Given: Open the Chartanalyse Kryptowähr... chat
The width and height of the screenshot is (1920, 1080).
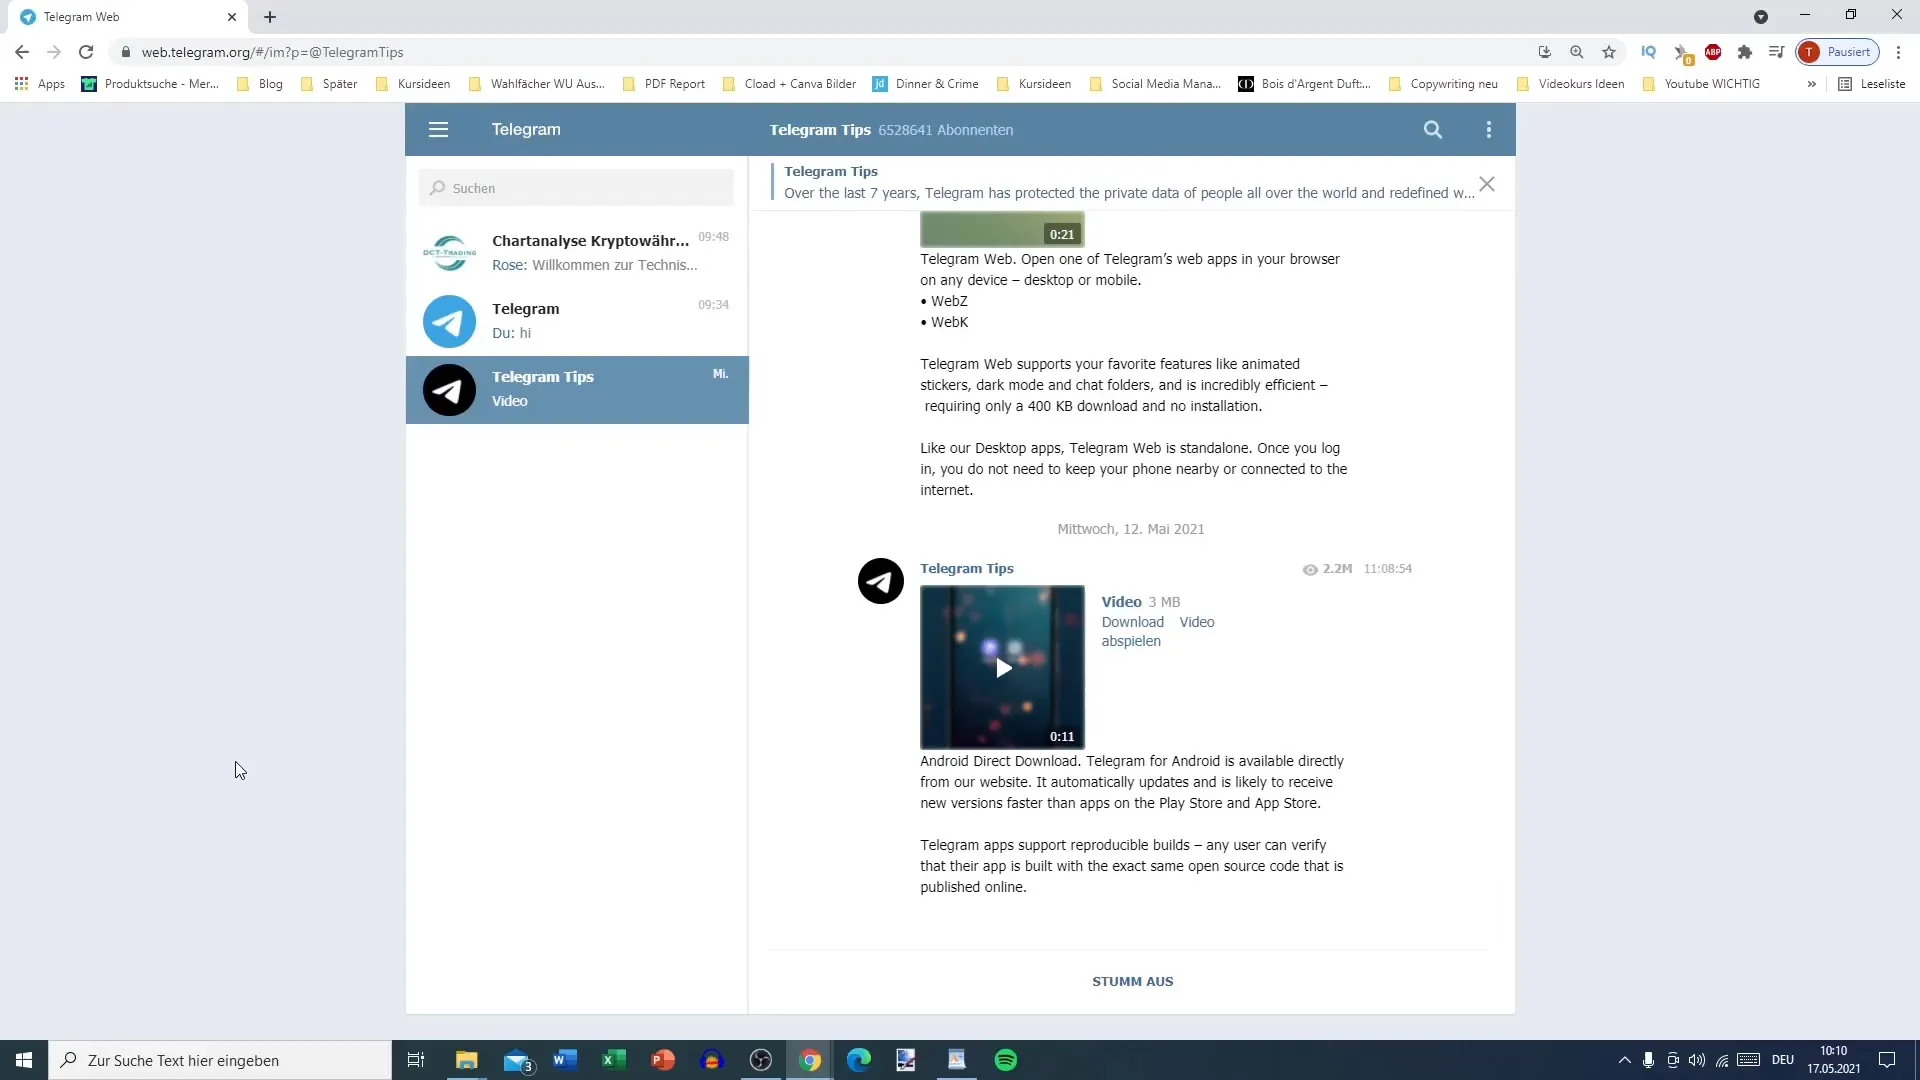Looking at the screenshot, I should 577,253.
